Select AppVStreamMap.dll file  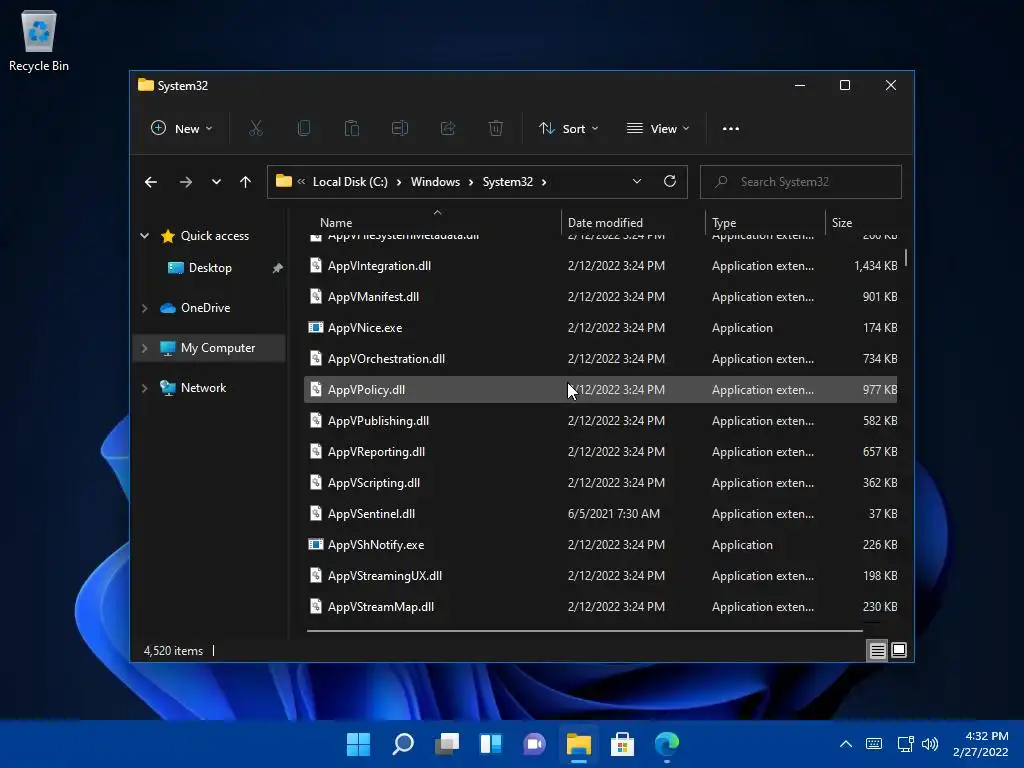(x=600, y=607)
